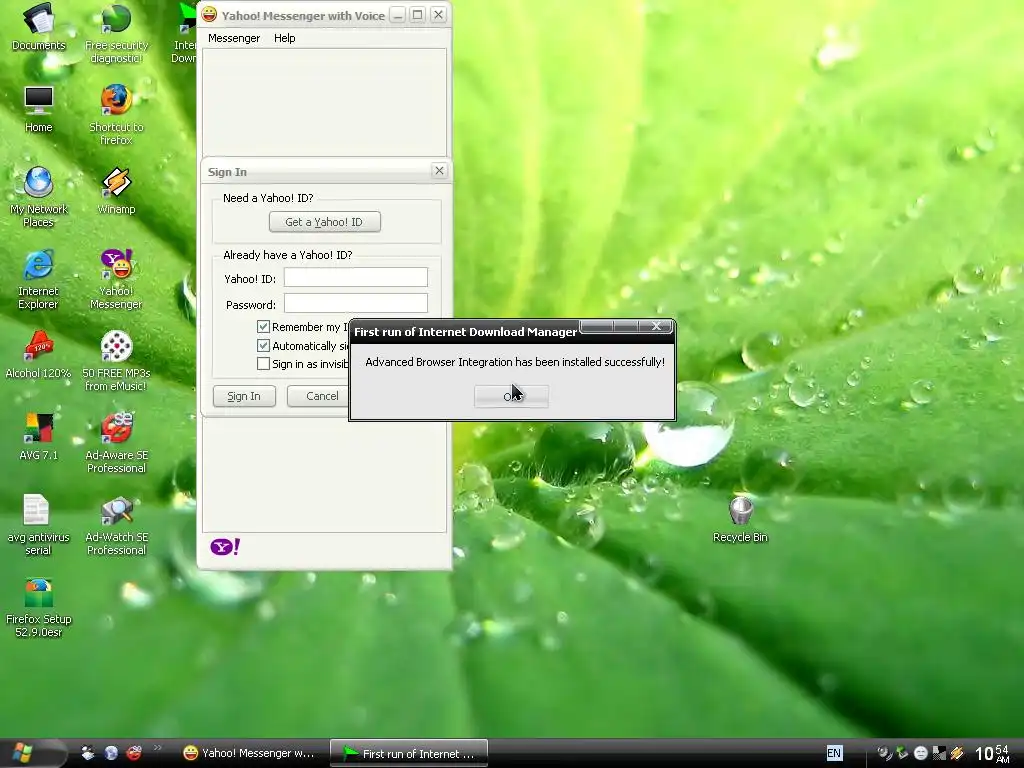The height and width of the screenshot is (768, 1024).
Task: Click the green arrow tray icon
Action: coord(903,754)
